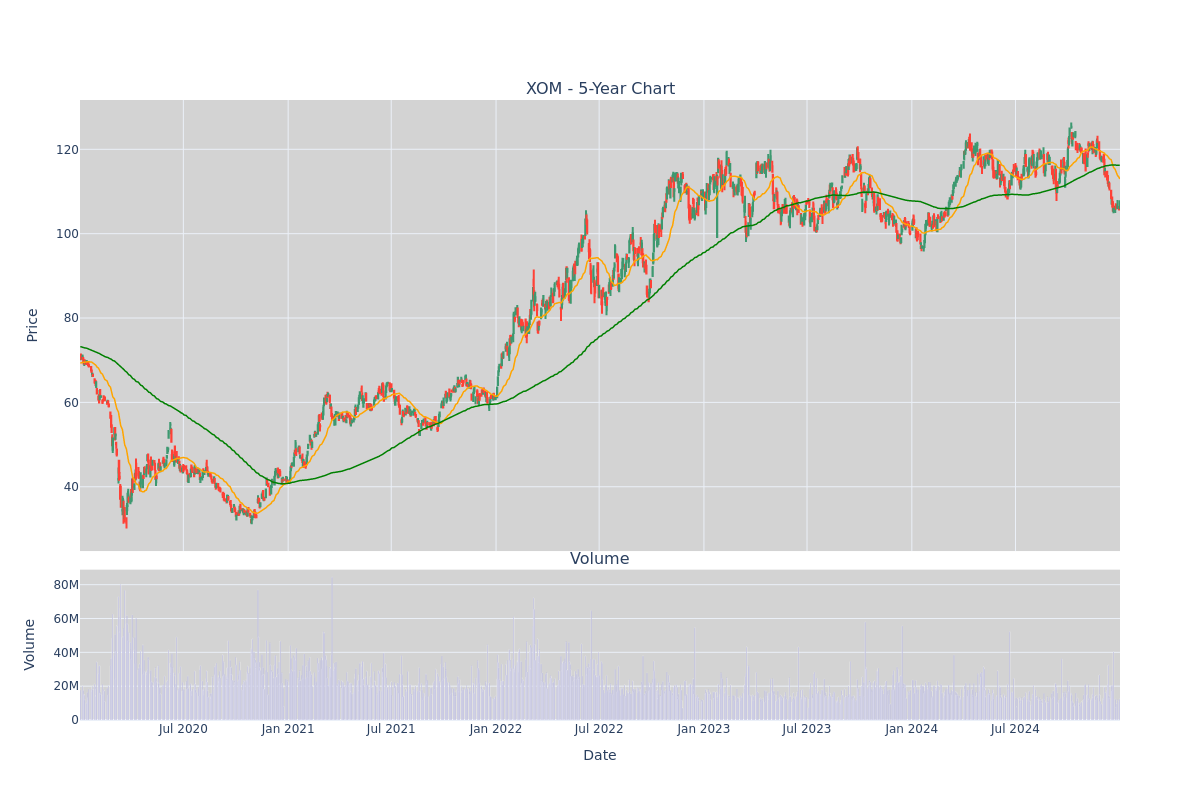Select the 20M volume tick label
Image resolution: width=1200 pixels, height=800 pixels.
(x=66, y=686)
